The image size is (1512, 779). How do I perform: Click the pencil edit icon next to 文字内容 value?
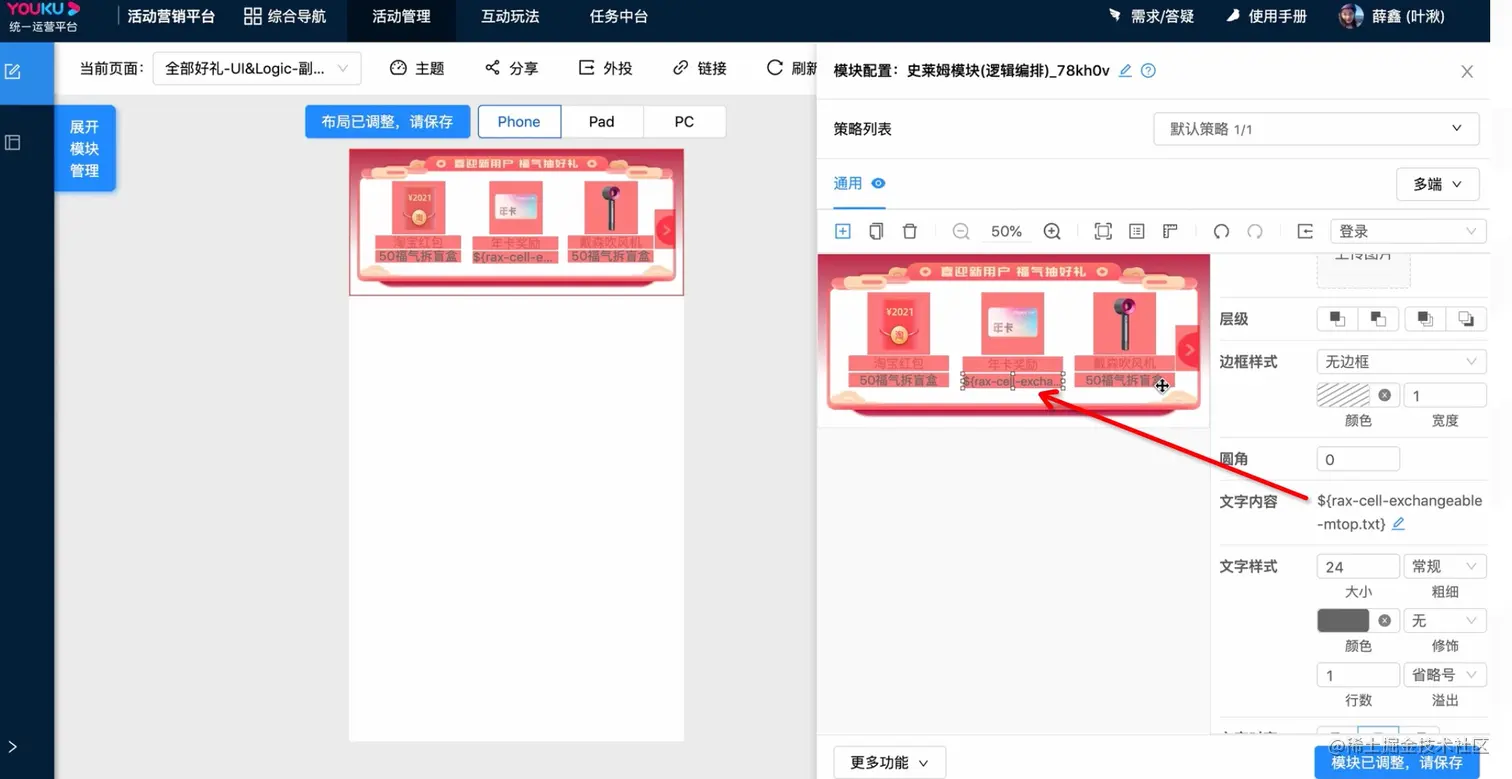tap(1398, 523)
